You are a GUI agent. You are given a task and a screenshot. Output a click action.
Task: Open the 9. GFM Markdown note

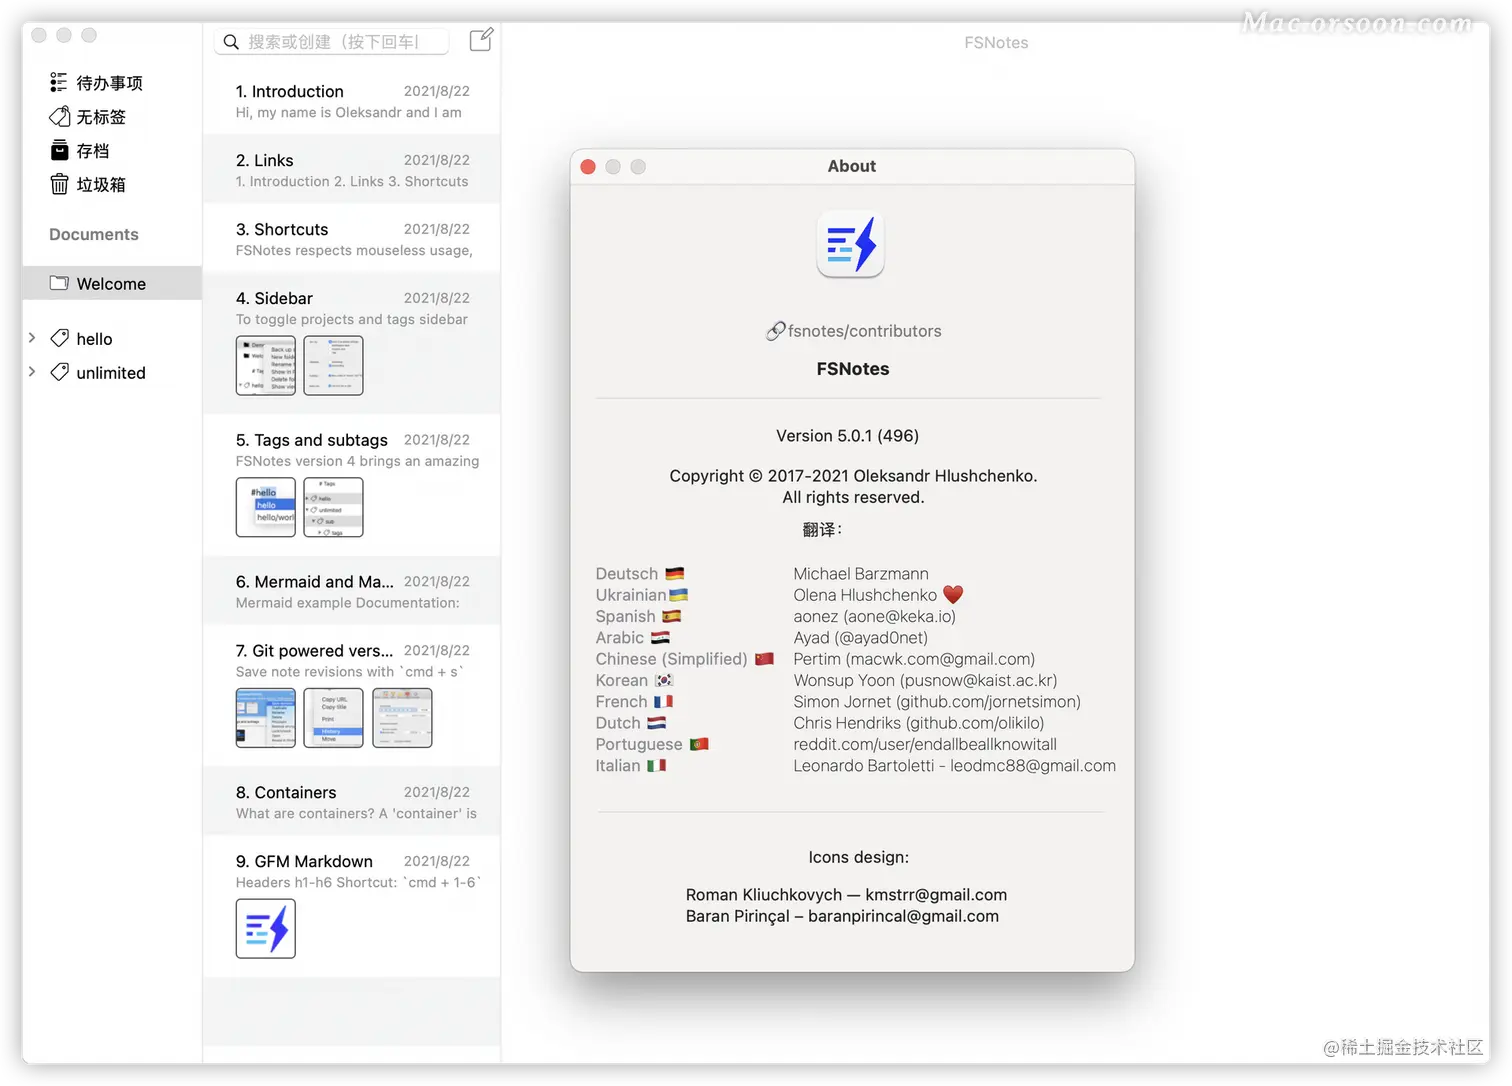pos(352,906)
